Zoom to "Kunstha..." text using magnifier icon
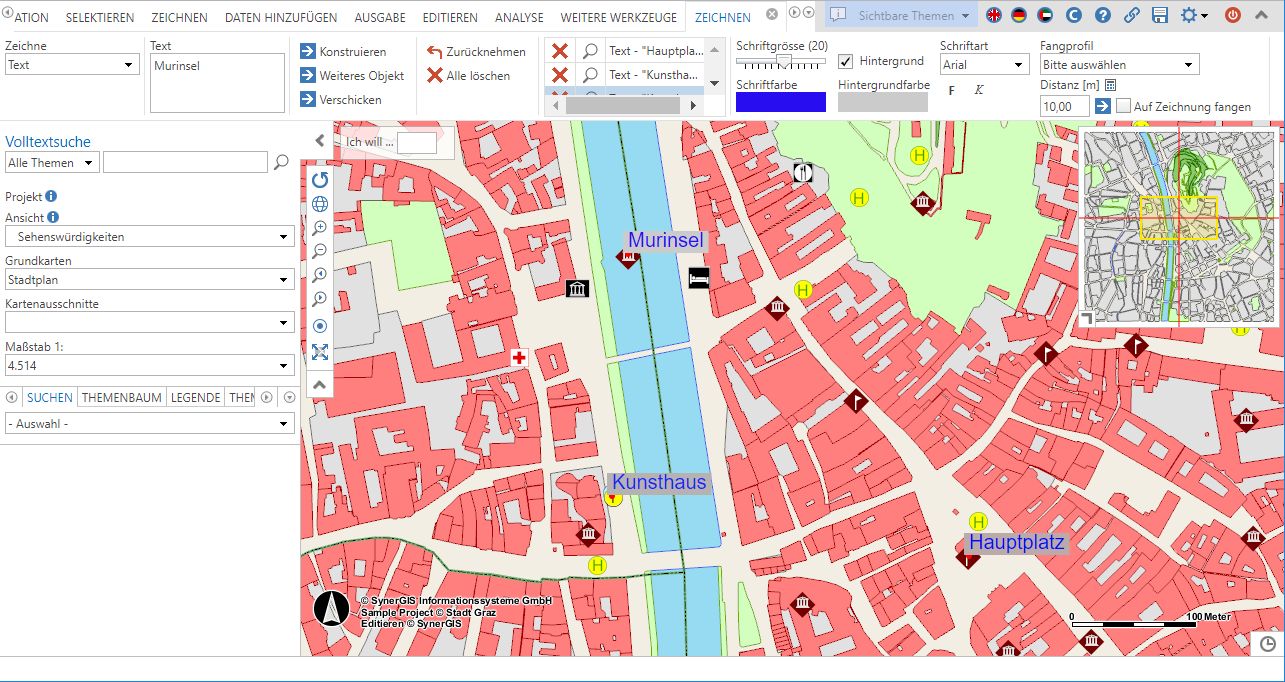Image resolution: width=1285 pixels, height=682 pixels. [x=591, y=76]
